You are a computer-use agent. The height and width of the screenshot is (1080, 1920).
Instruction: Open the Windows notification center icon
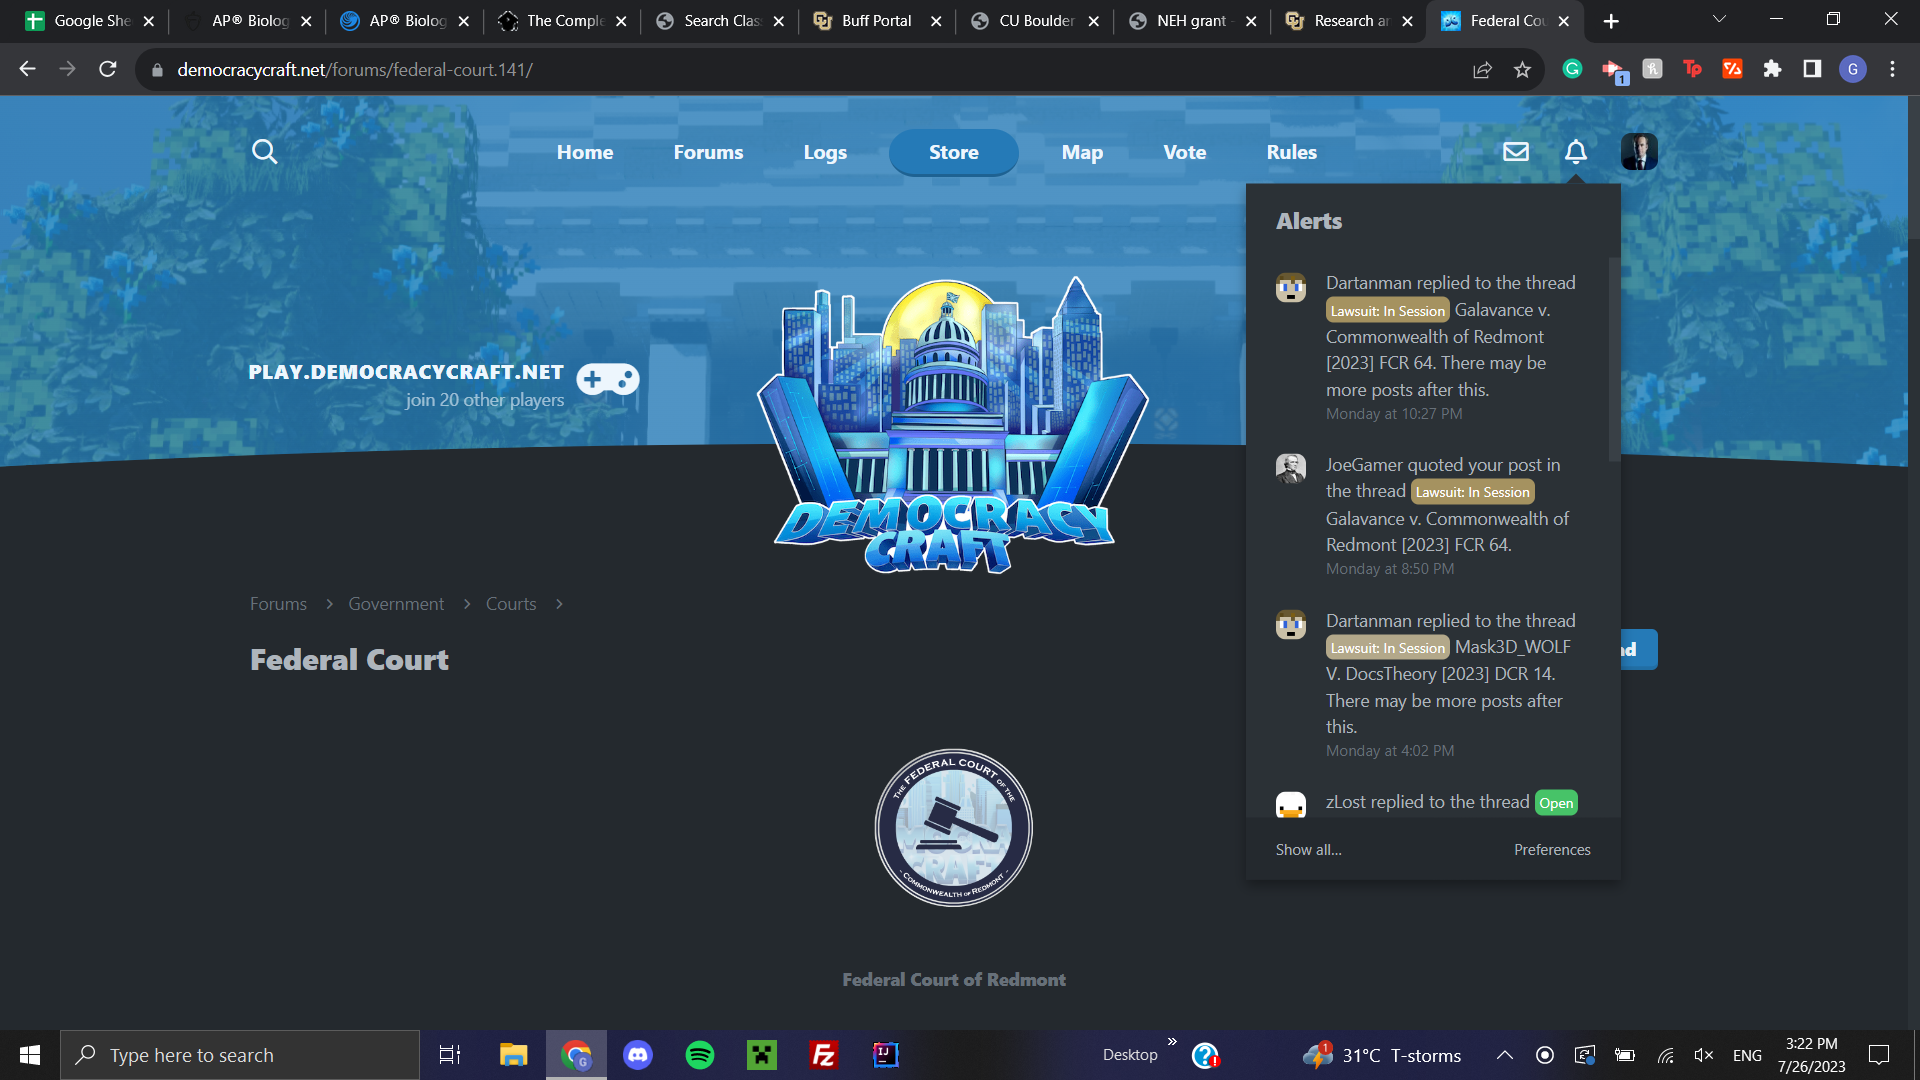click(1879, 1055)
